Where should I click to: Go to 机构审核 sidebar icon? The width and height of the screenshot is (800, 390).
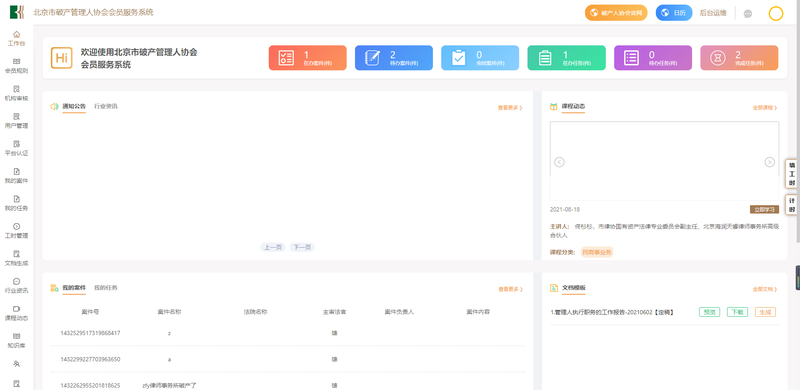tap(16, 89)
